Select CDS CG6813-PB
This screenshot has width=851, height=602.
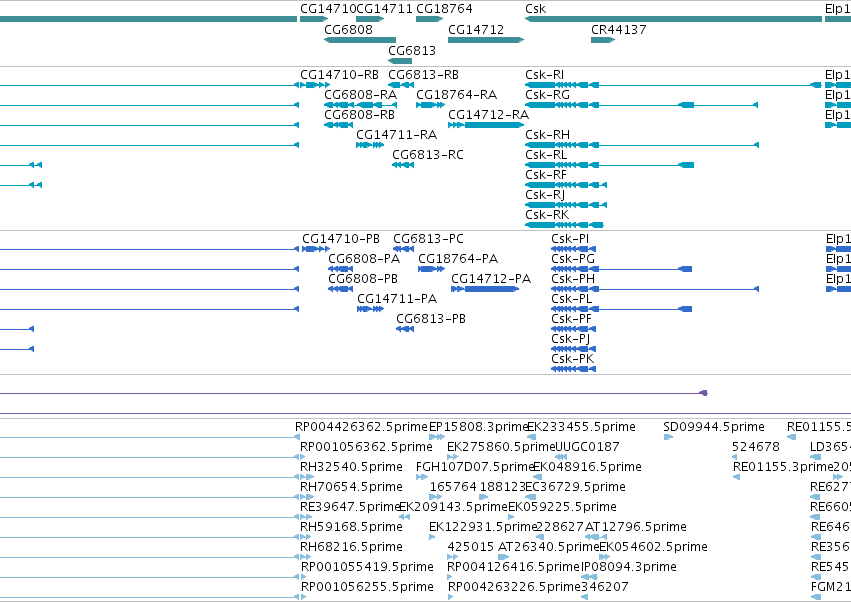click(x=431, y=319)
